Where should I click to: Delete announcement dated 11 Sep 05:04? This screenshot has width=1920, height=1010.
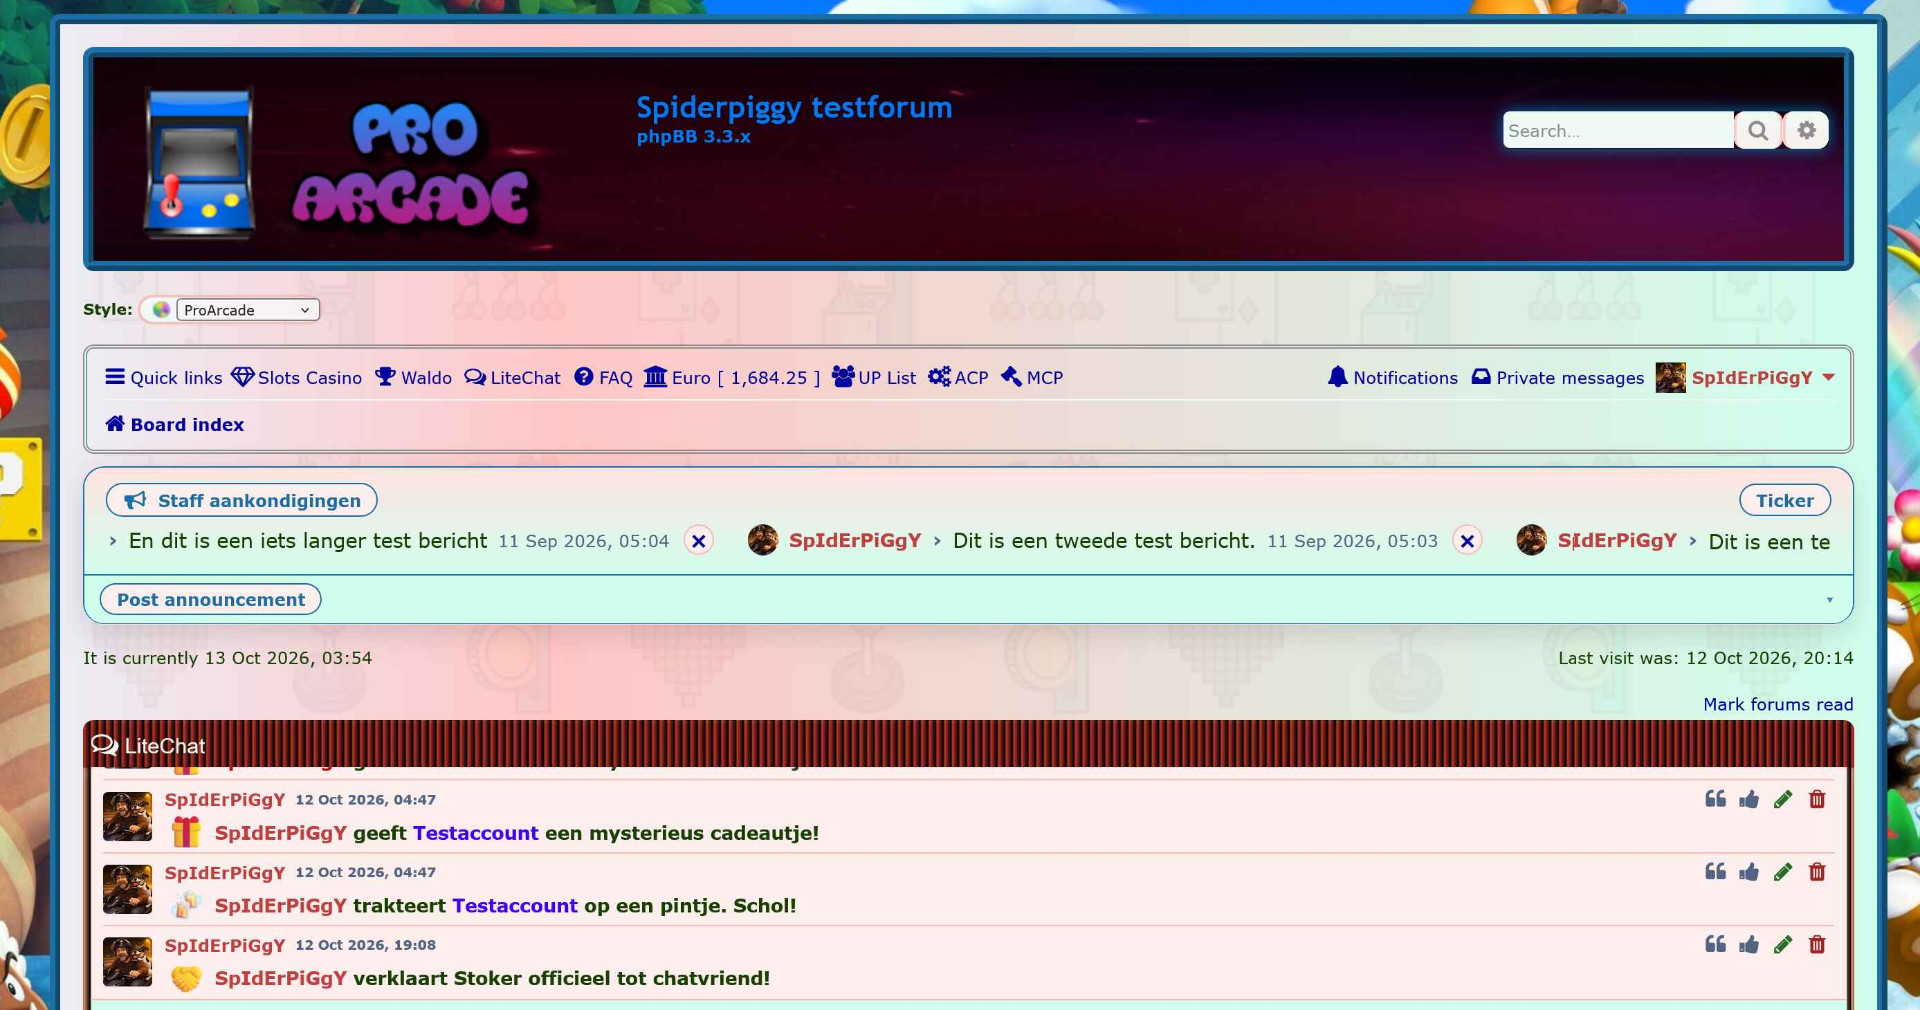pyautogui.click(x=699, y=541)
